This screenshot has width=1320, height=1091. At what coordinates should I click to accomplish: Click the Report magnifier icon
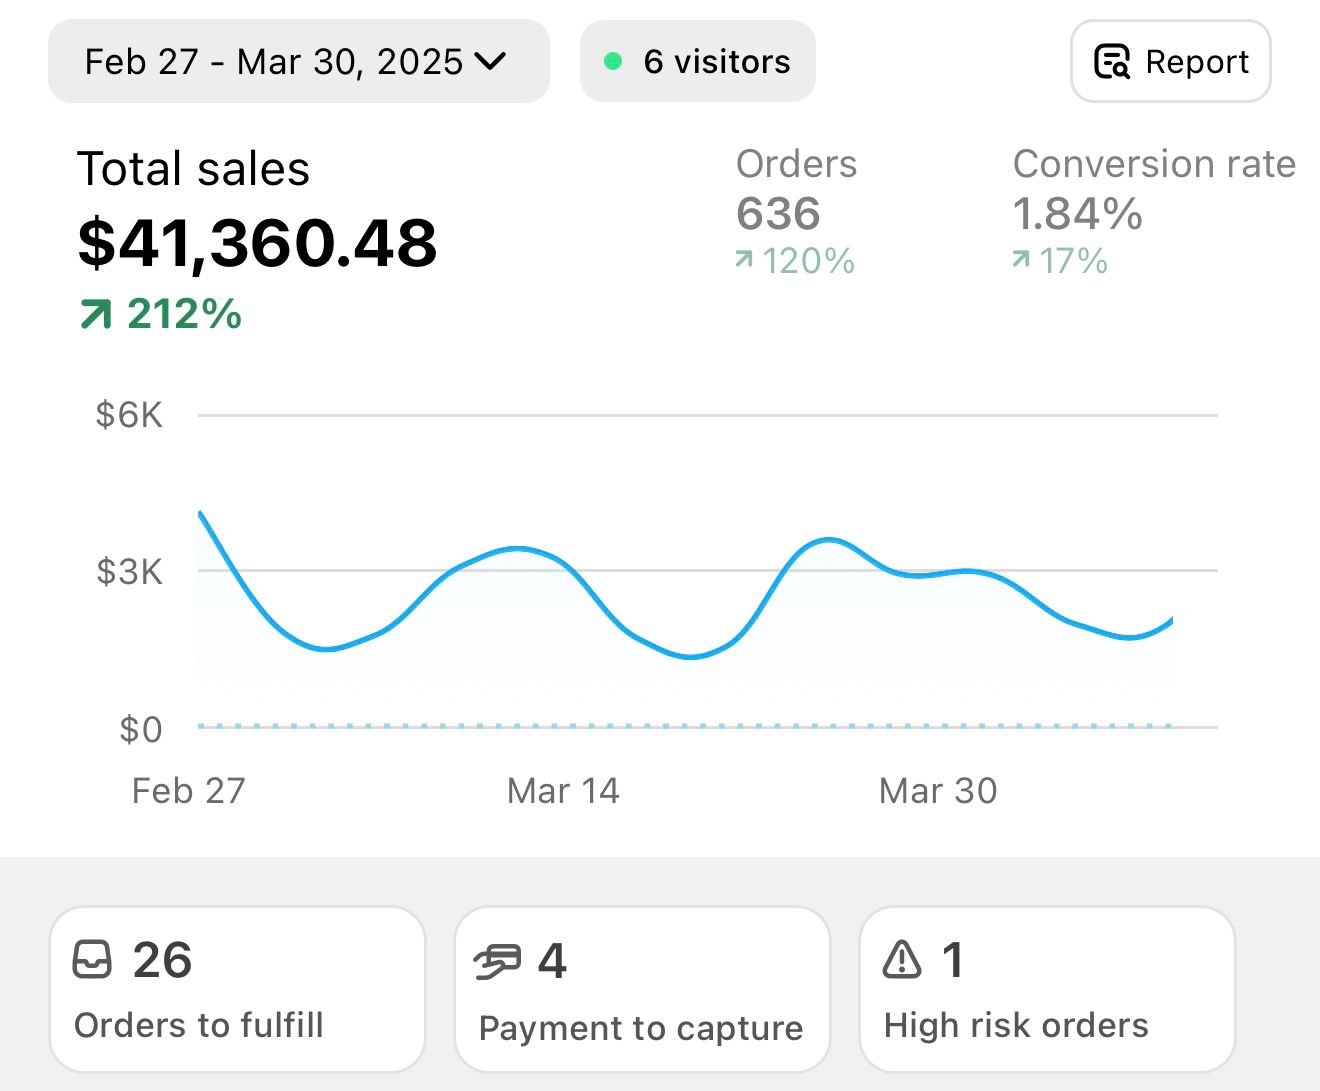[1112, 62]
